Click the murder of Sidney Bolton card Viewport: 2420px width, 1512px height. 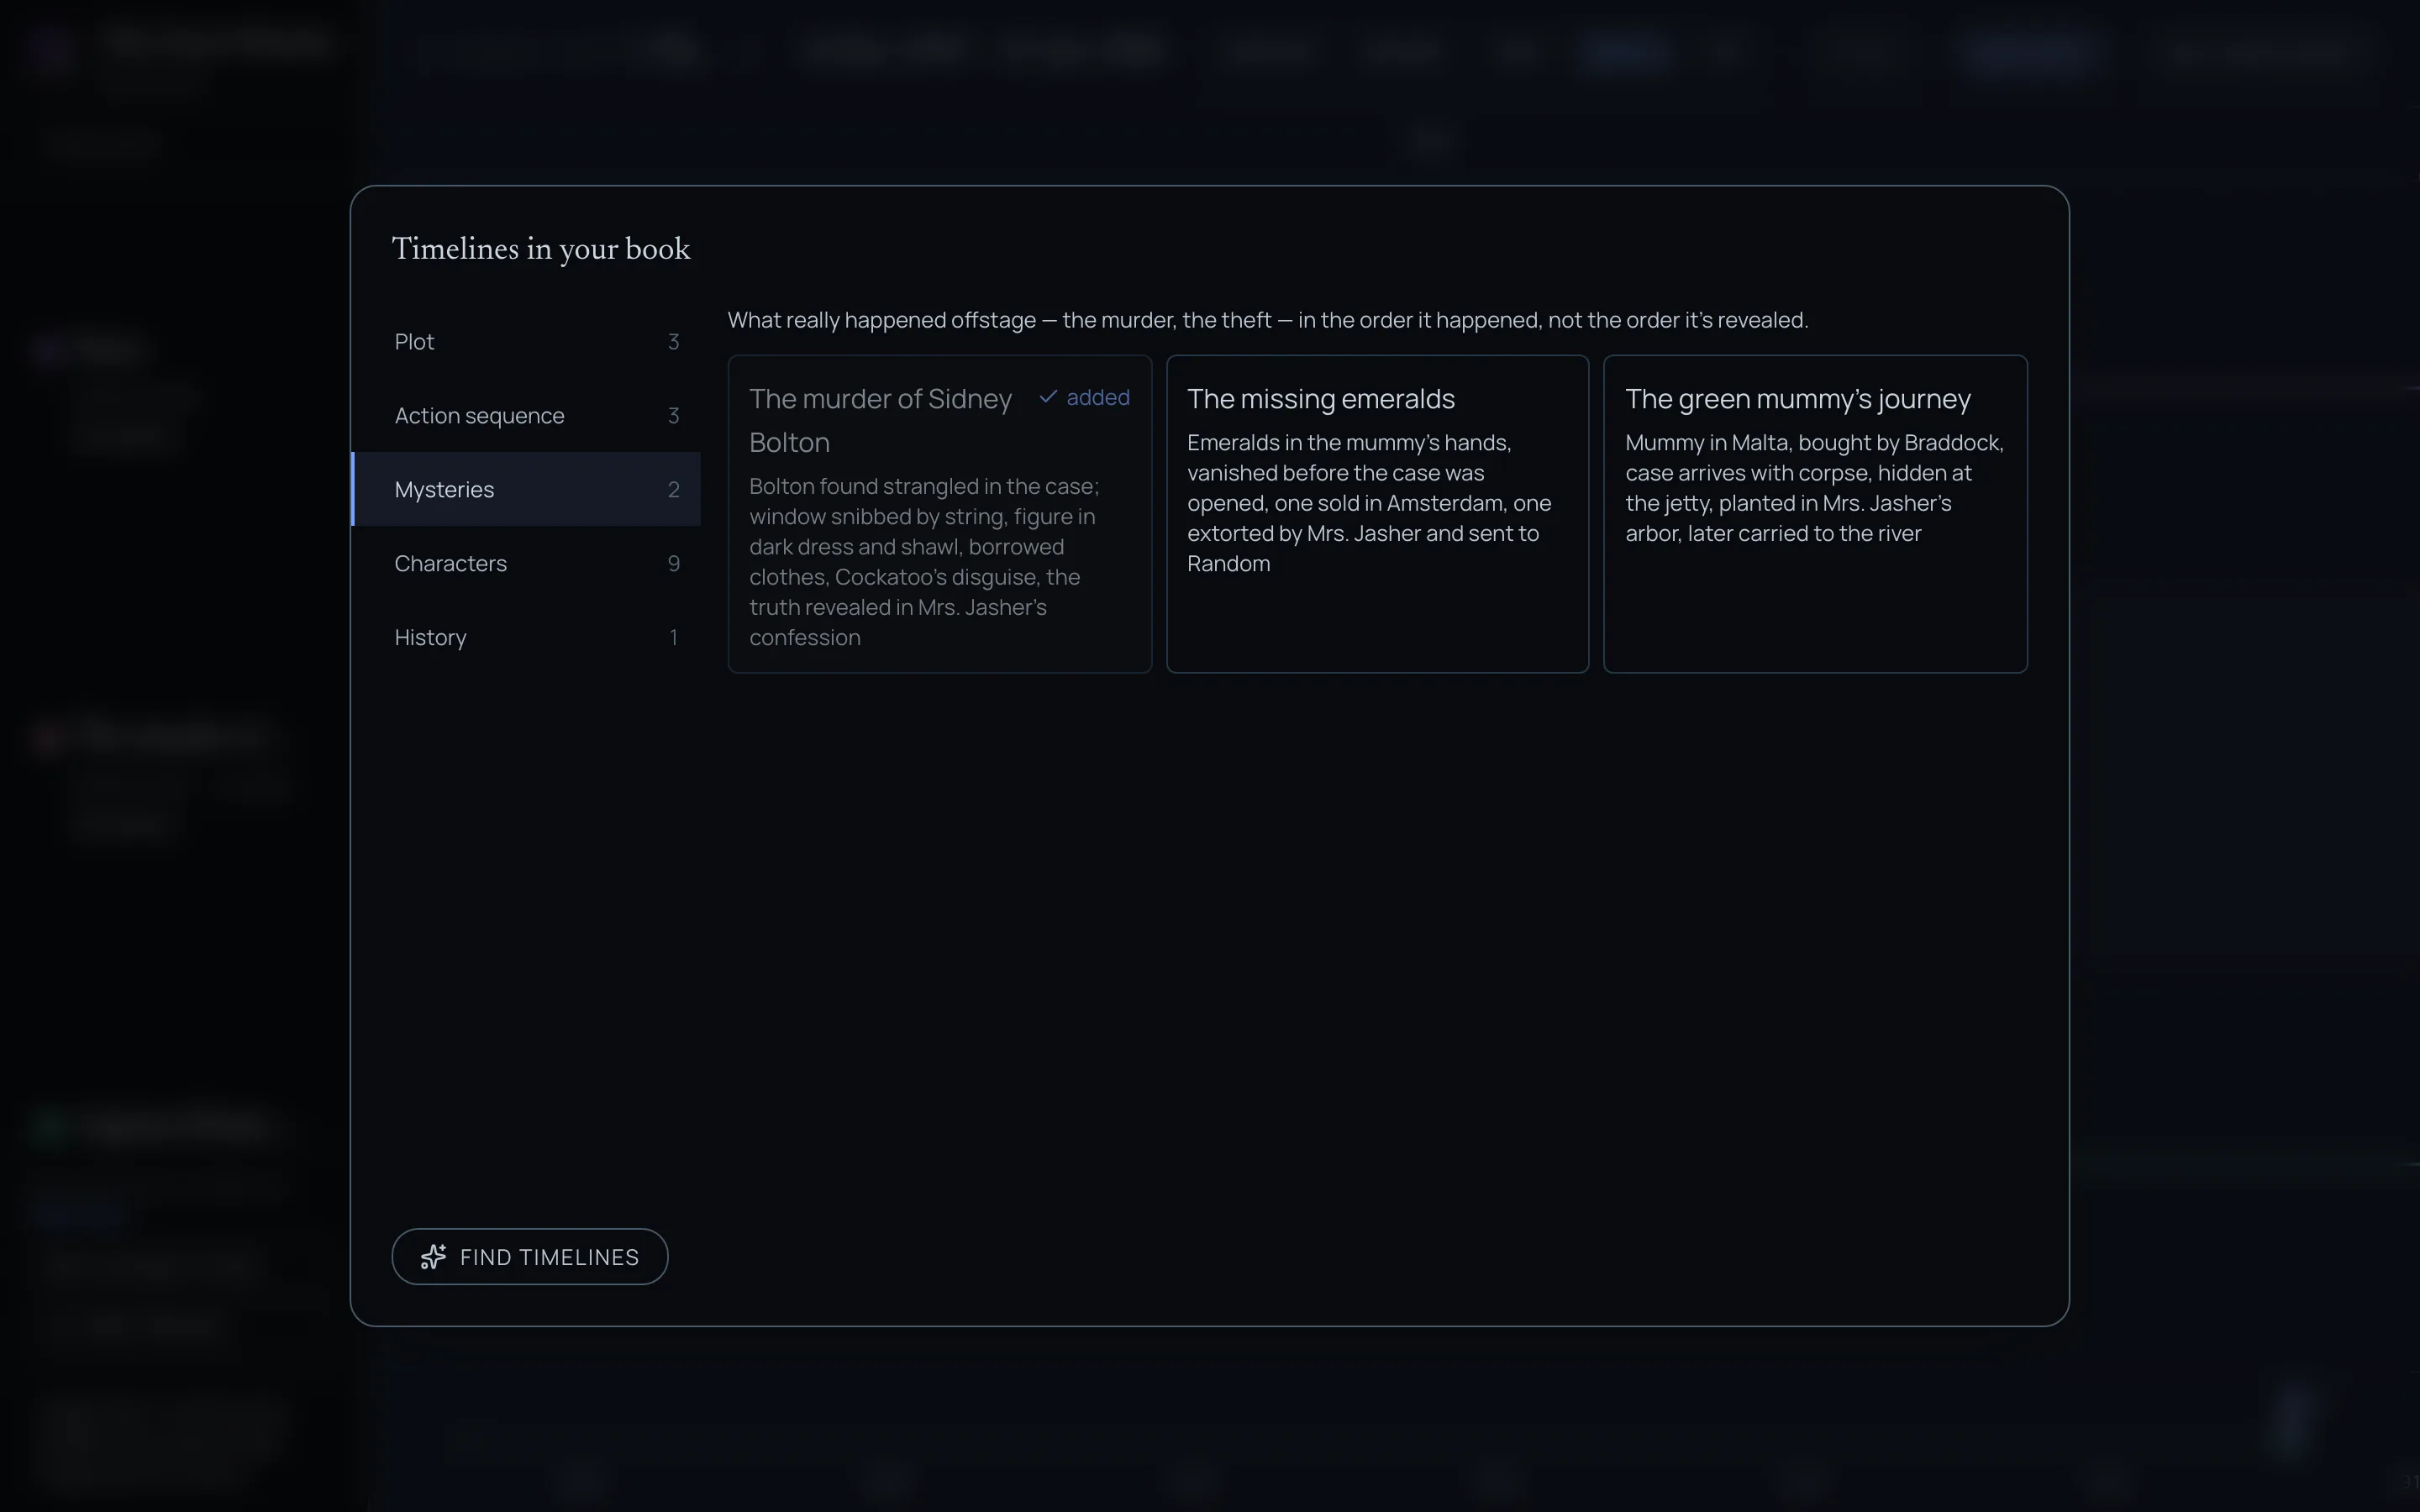[x=940, y=514]
